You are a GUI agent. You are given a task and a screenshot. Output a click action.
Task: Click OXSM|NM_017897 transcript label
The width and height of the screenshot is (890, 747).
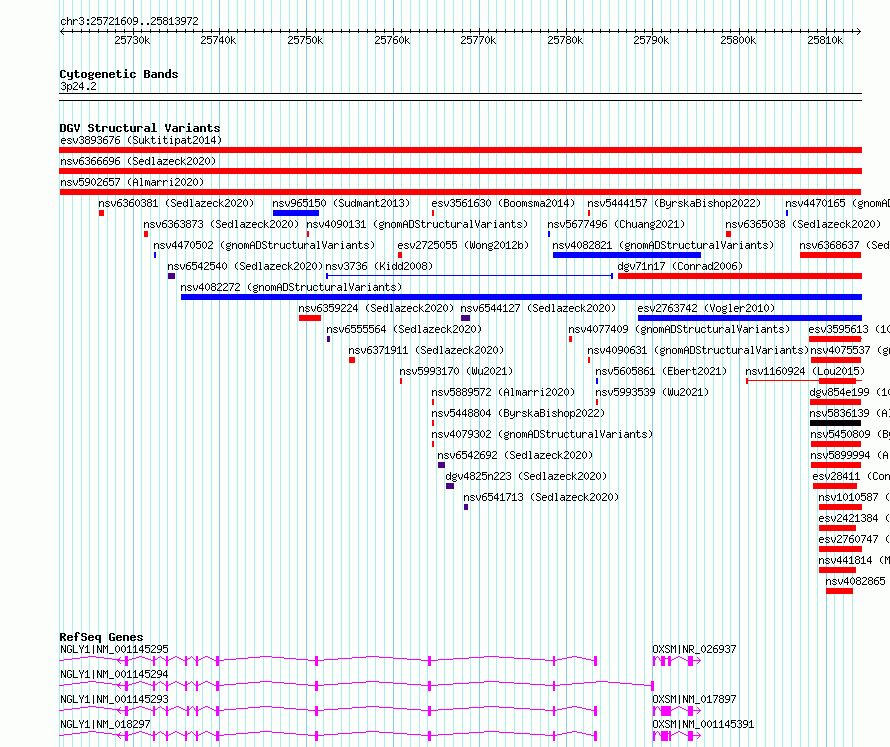[694, 699]
